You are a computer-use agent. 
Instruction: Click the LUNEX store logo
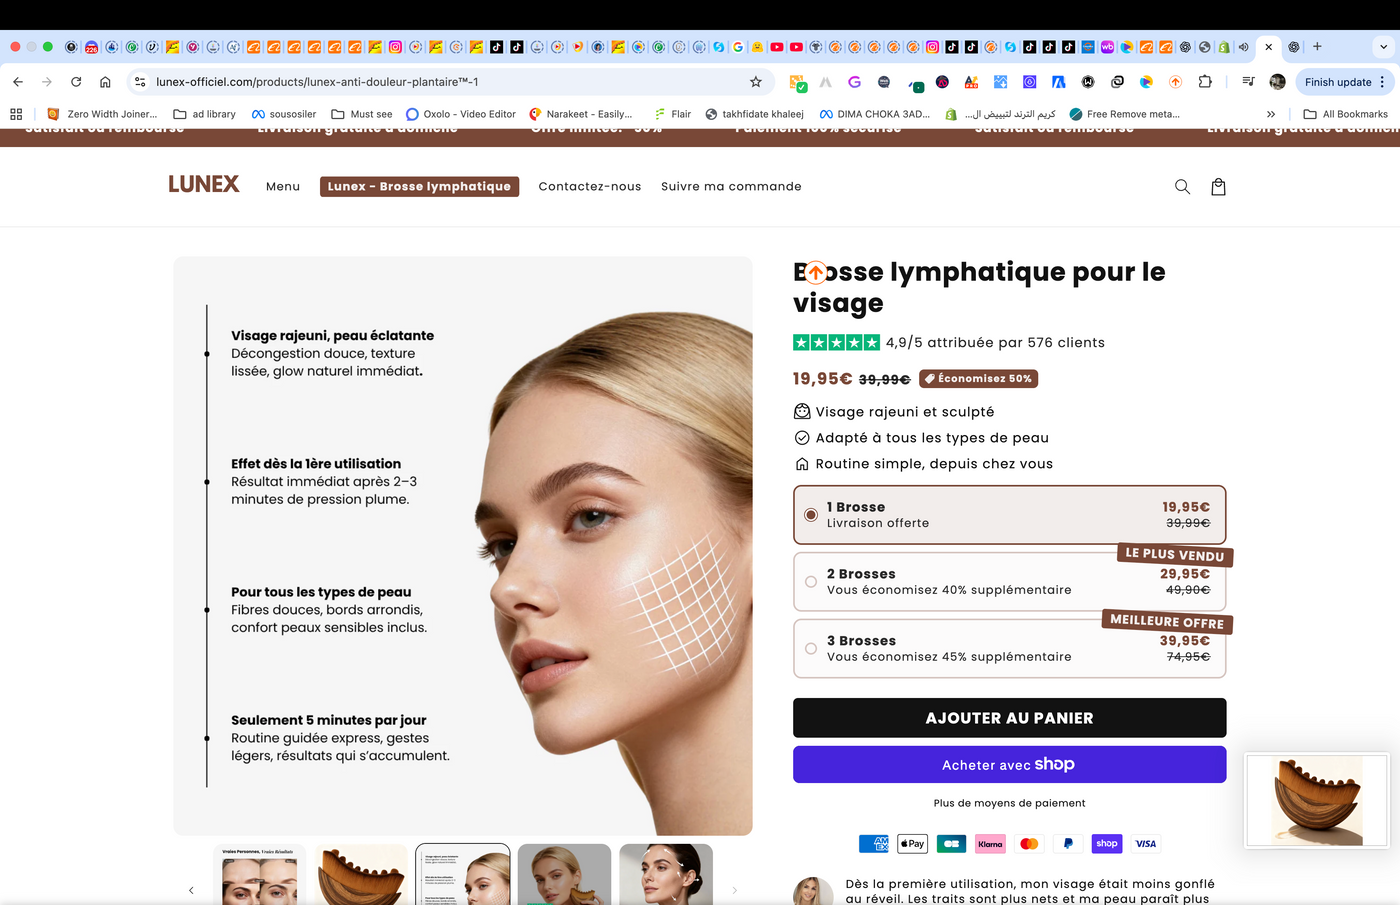[x=204, y=185]
